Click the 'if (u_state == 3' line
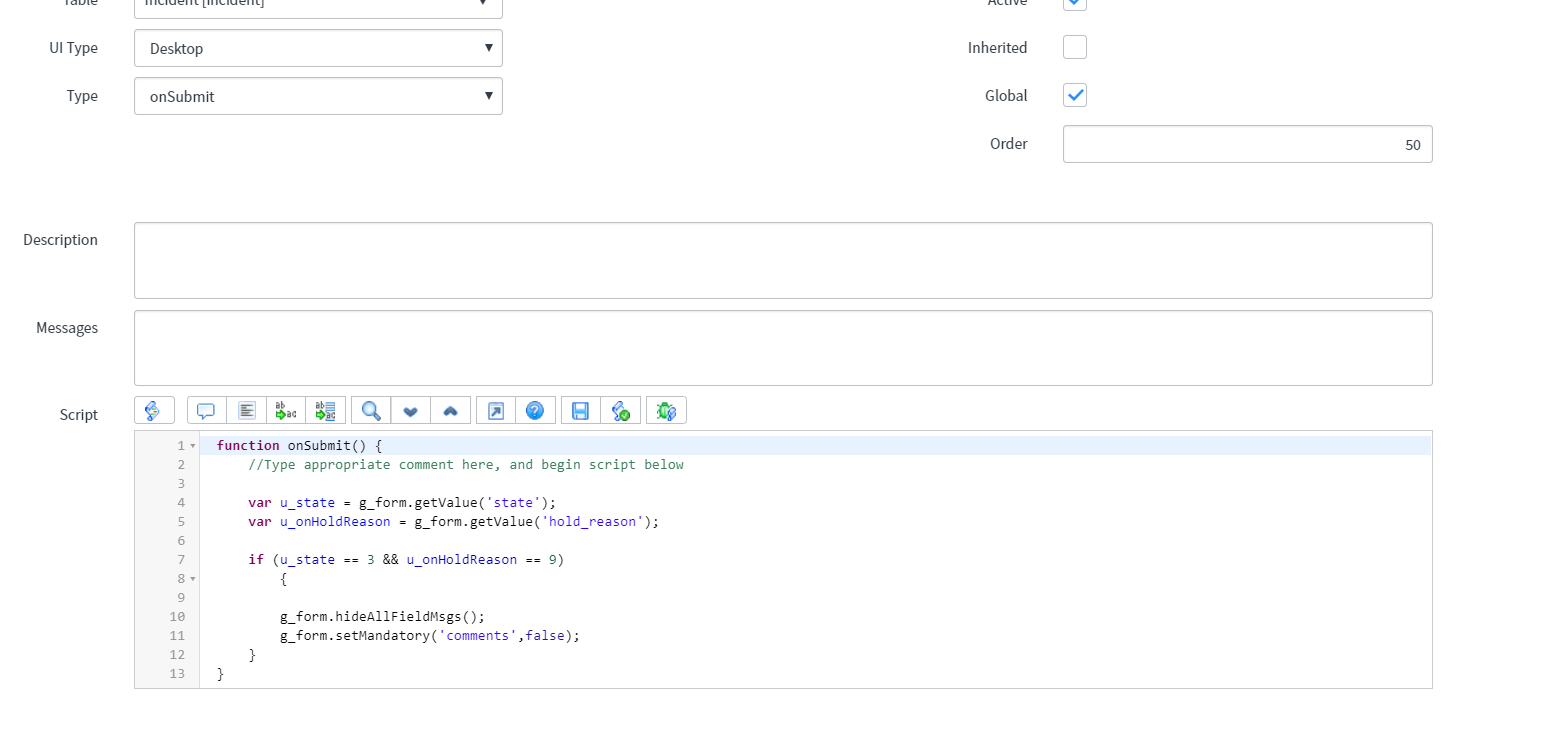 click(406, 560)
